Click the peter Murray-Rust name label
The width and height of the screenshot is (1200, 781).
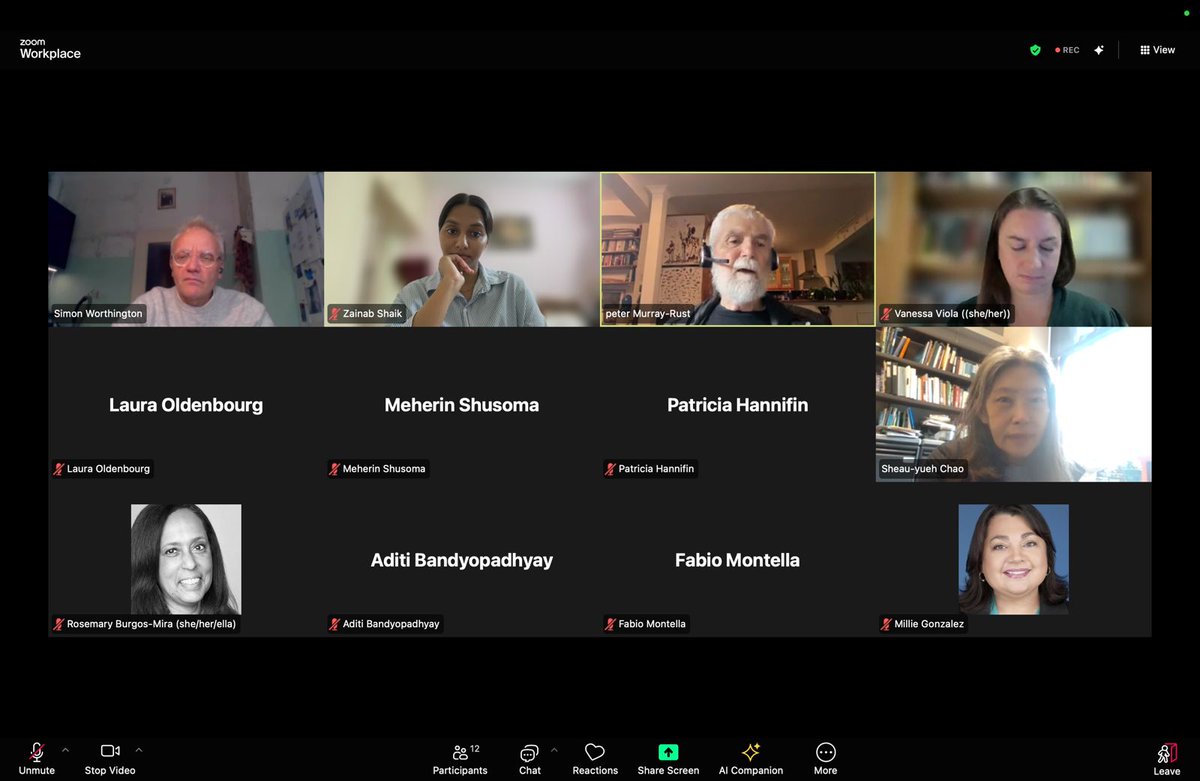(648, 313)
